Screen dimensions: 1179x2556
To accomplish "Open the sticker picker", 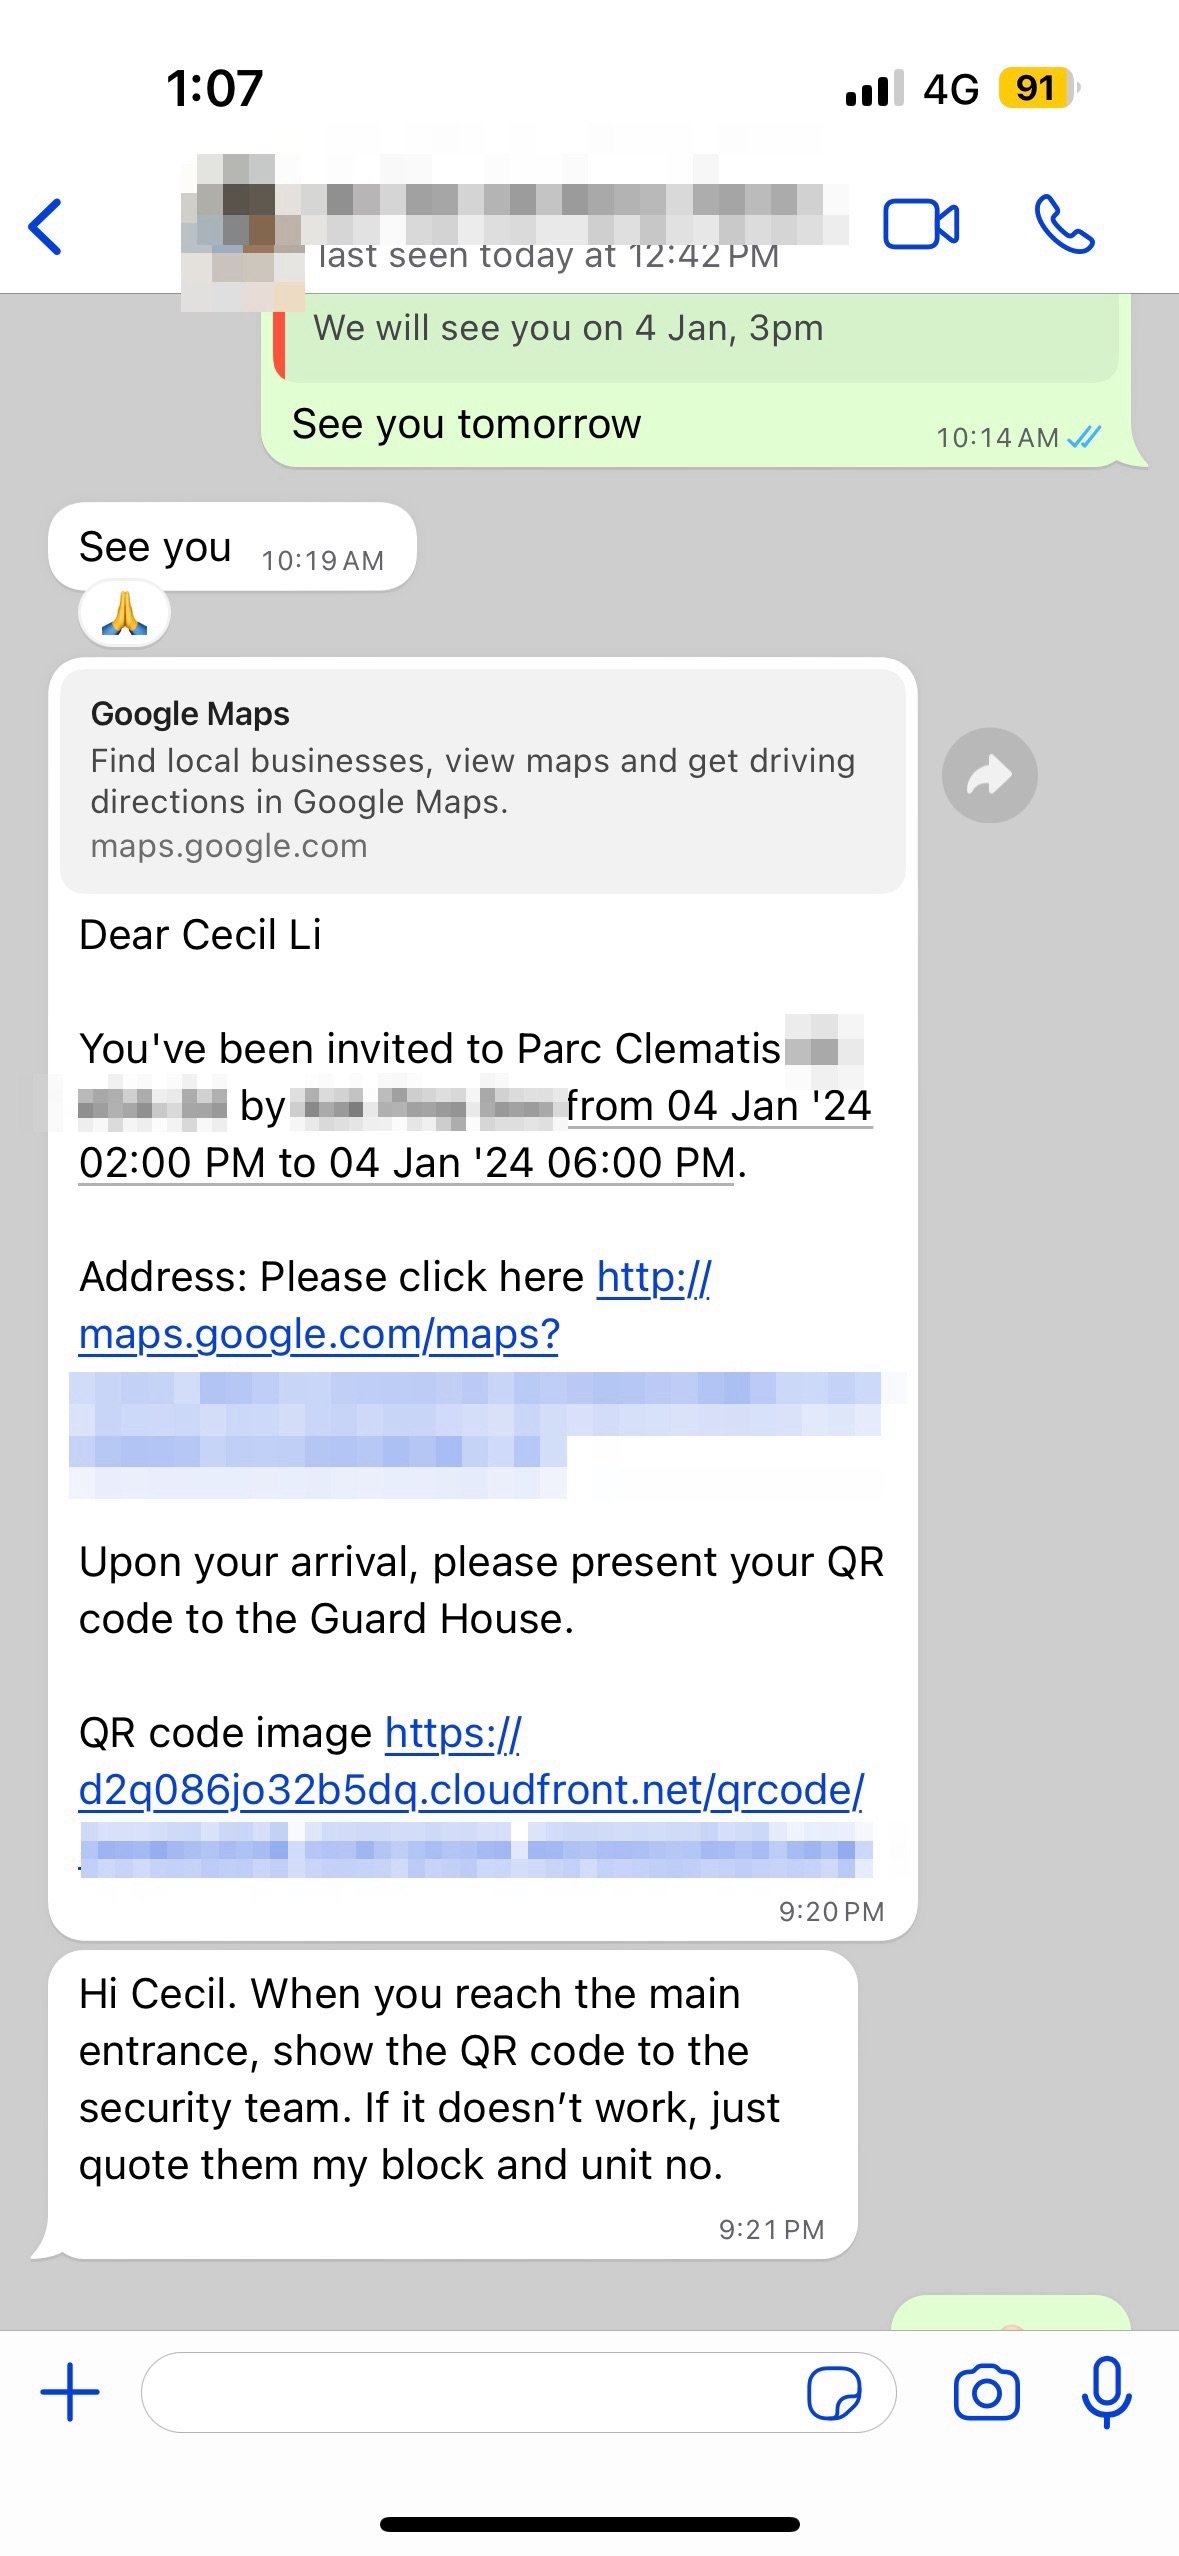I will [833, 2392].
